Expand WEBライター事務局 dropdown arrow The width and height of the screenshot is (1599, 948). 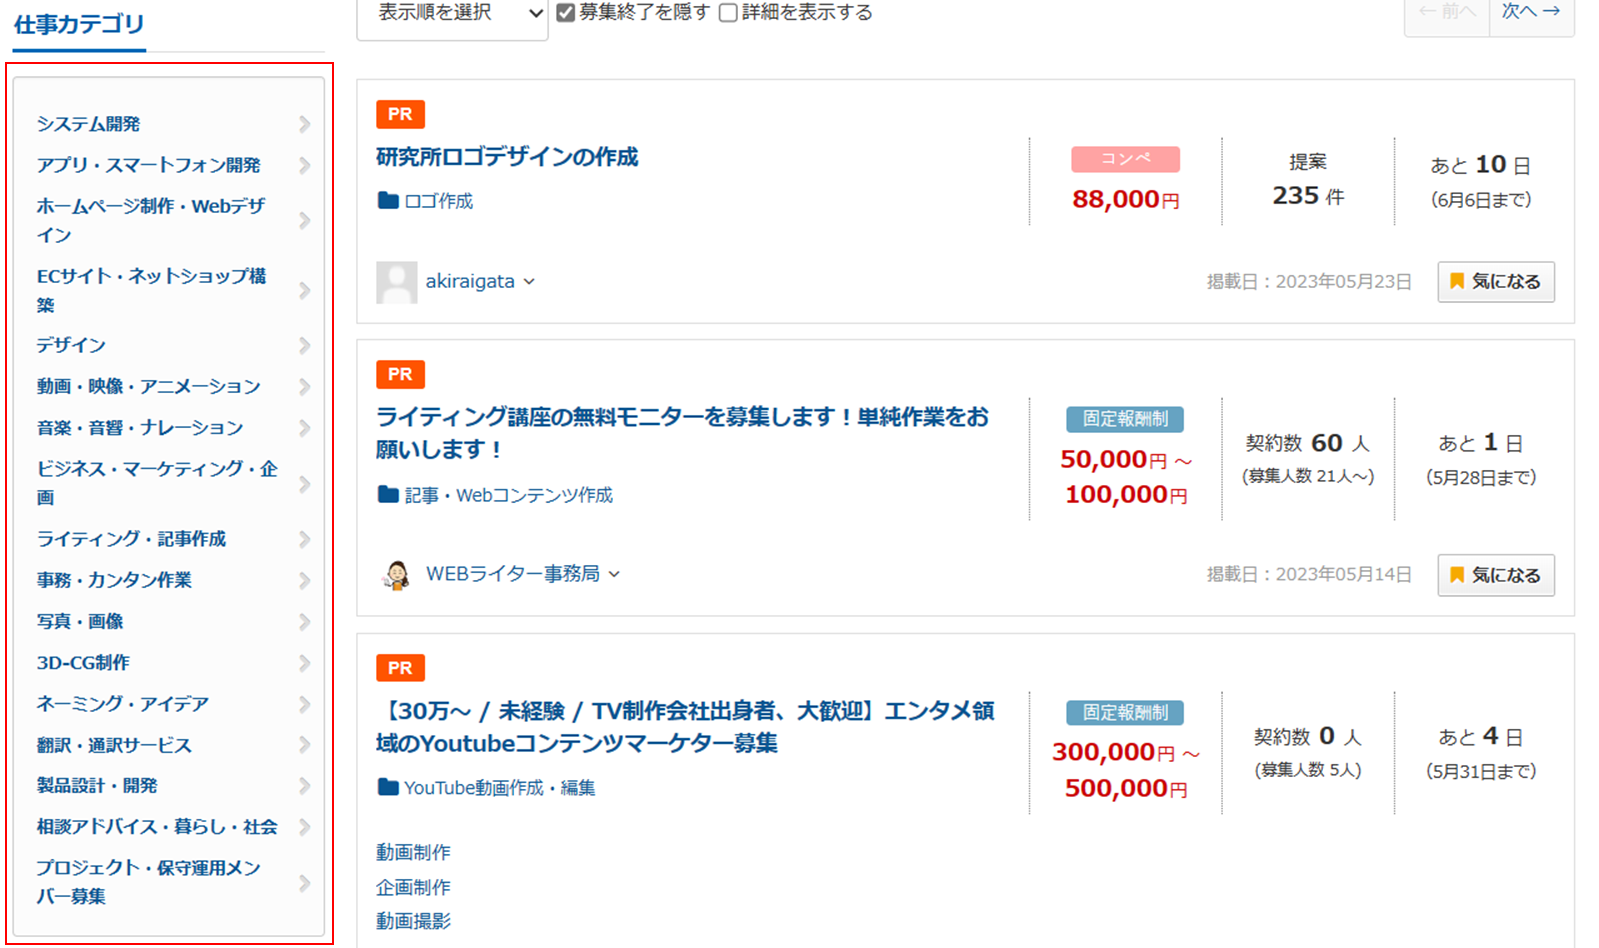click(x=614, y=574)
